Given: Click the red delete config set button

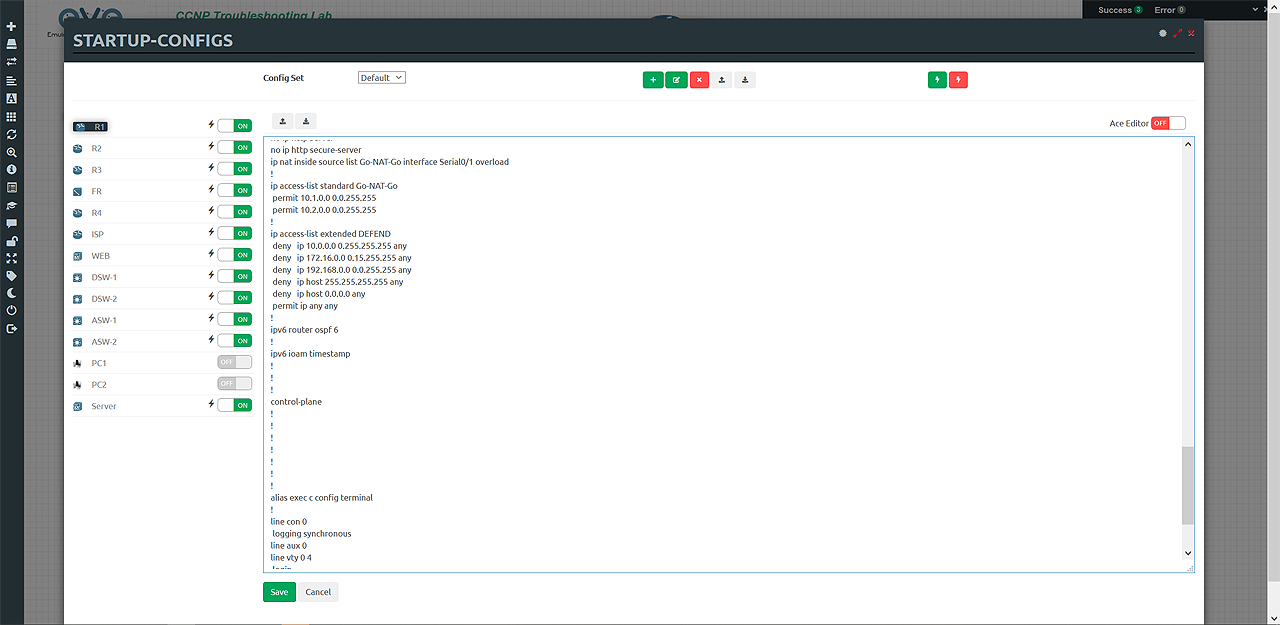Looking at the screenshot, I should (x=699, y=80).
